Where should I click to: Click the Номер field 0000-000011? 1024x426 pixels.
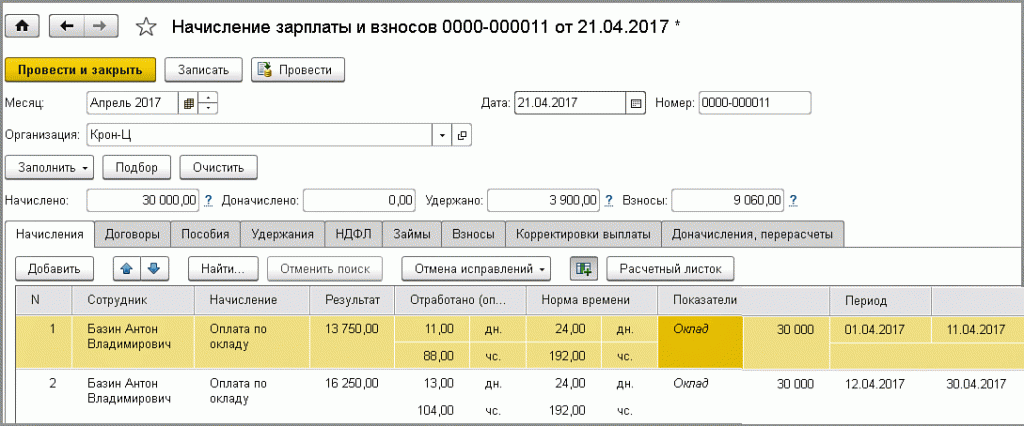755,103
